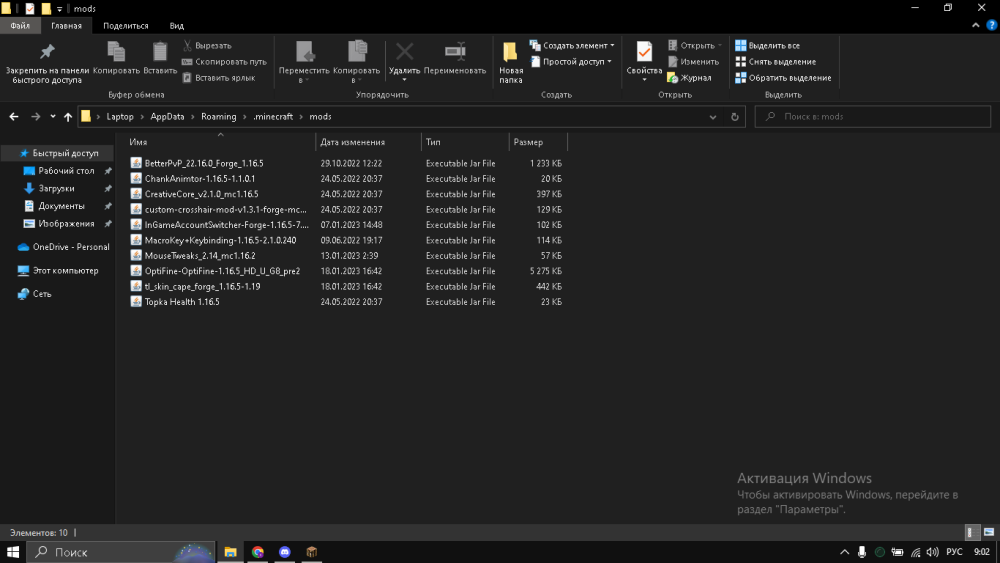Open Создать элемент dropdown
Screen dimensions: 1000x563
coord(572,46)
